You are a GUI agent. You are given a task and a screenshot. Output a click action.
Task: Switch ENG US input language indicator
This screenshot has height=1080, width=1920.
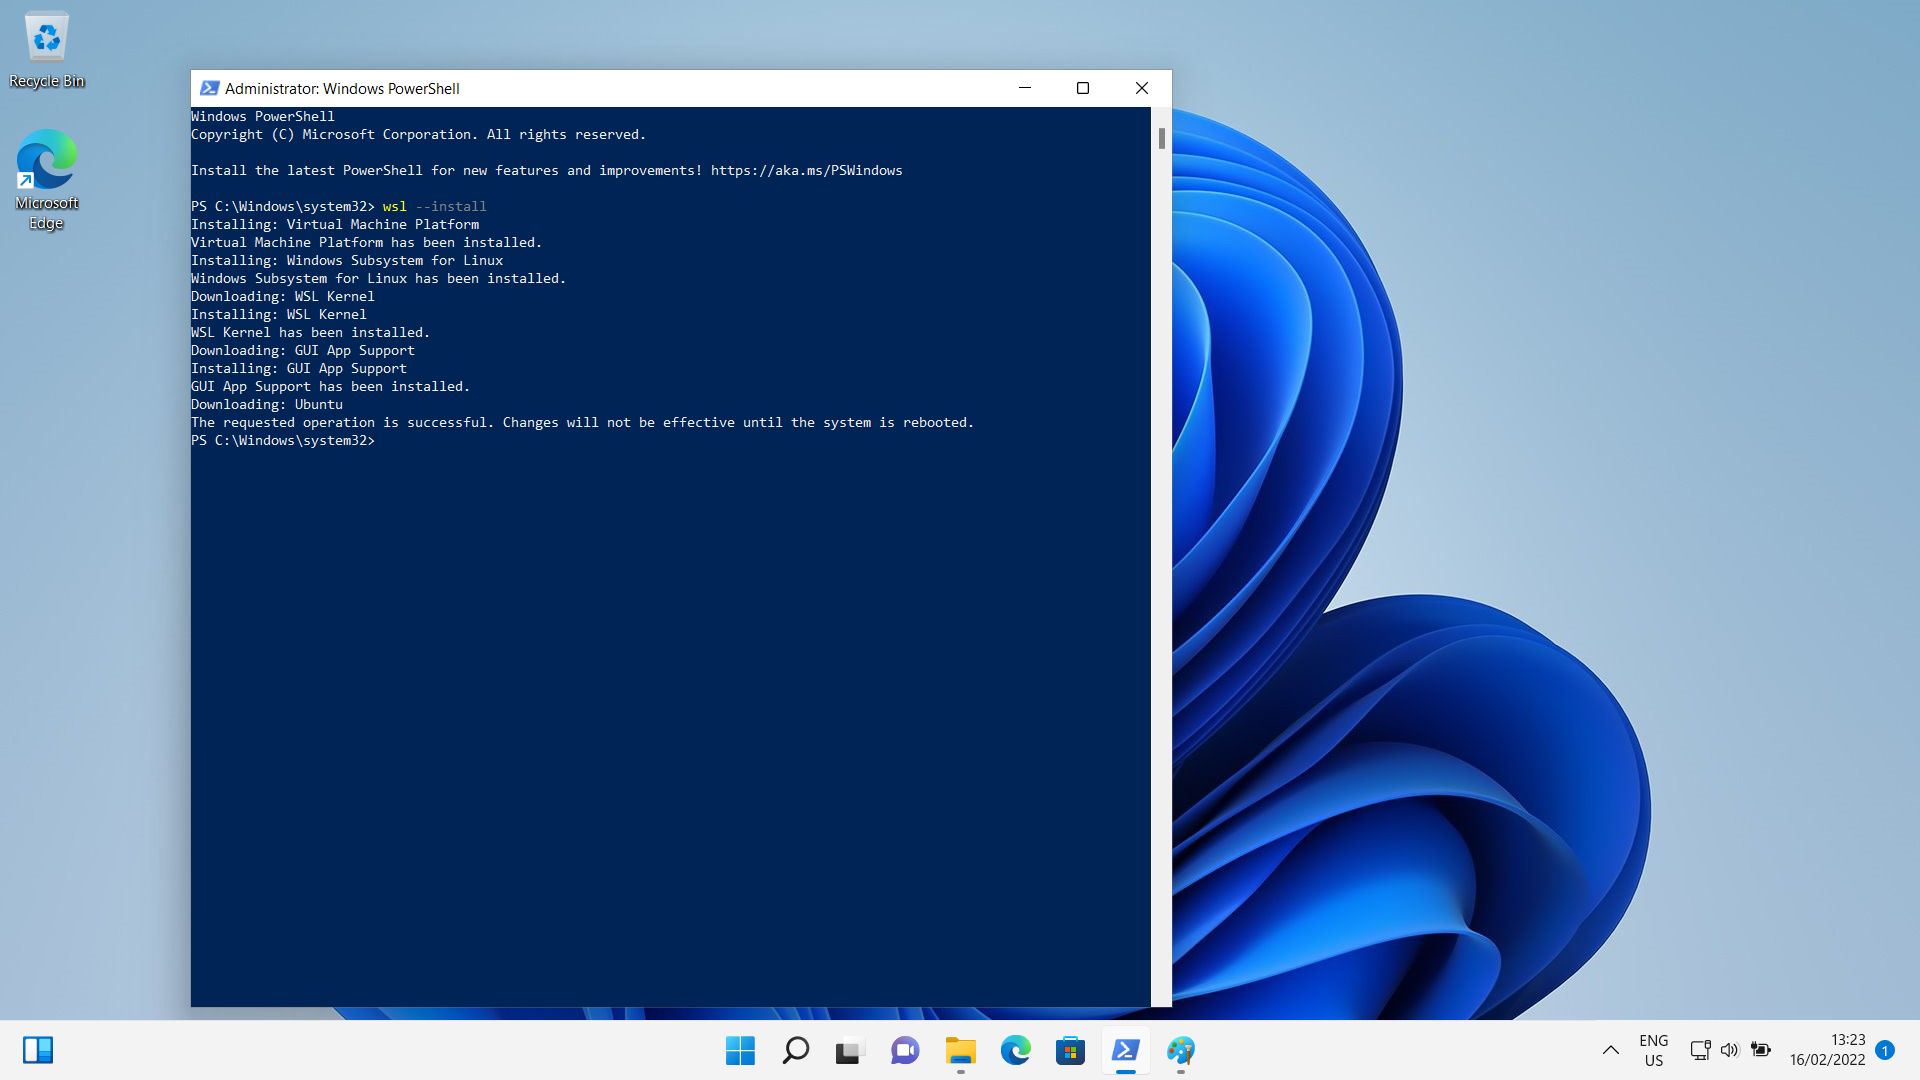click(x=1653, y=1050)
